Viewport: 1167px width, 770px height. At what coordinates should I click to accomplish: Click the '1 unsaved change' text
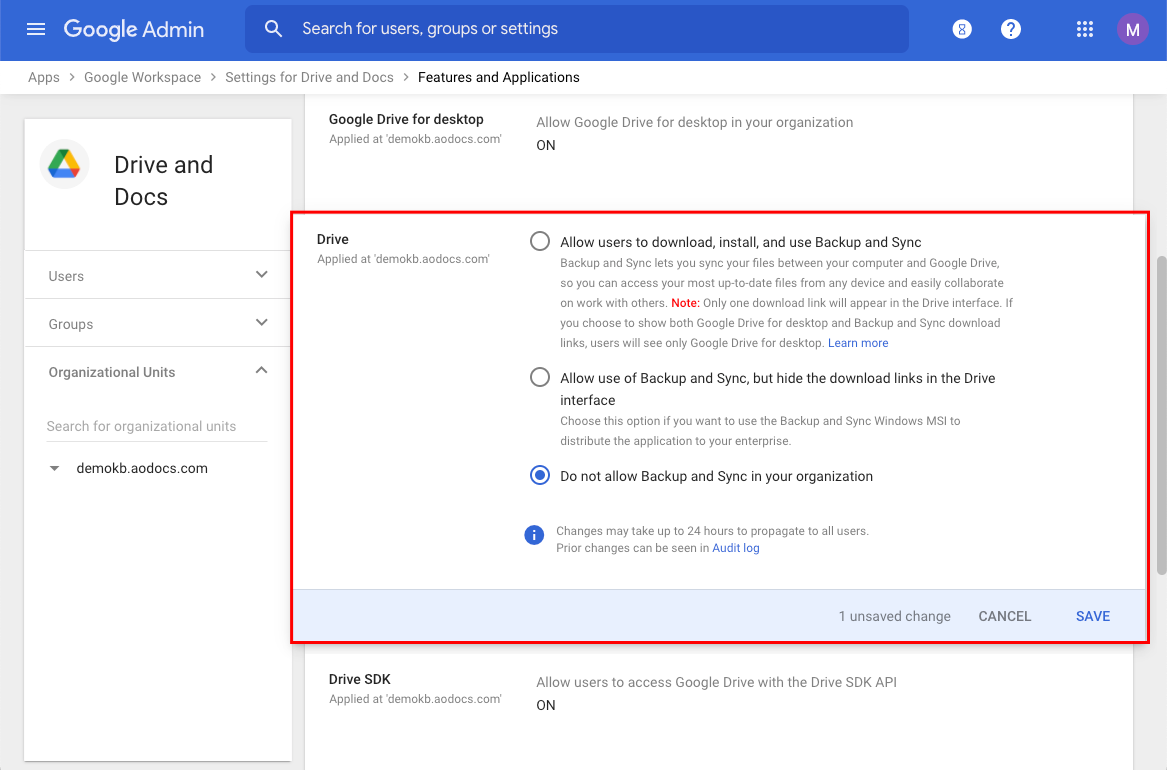[895, 616]
